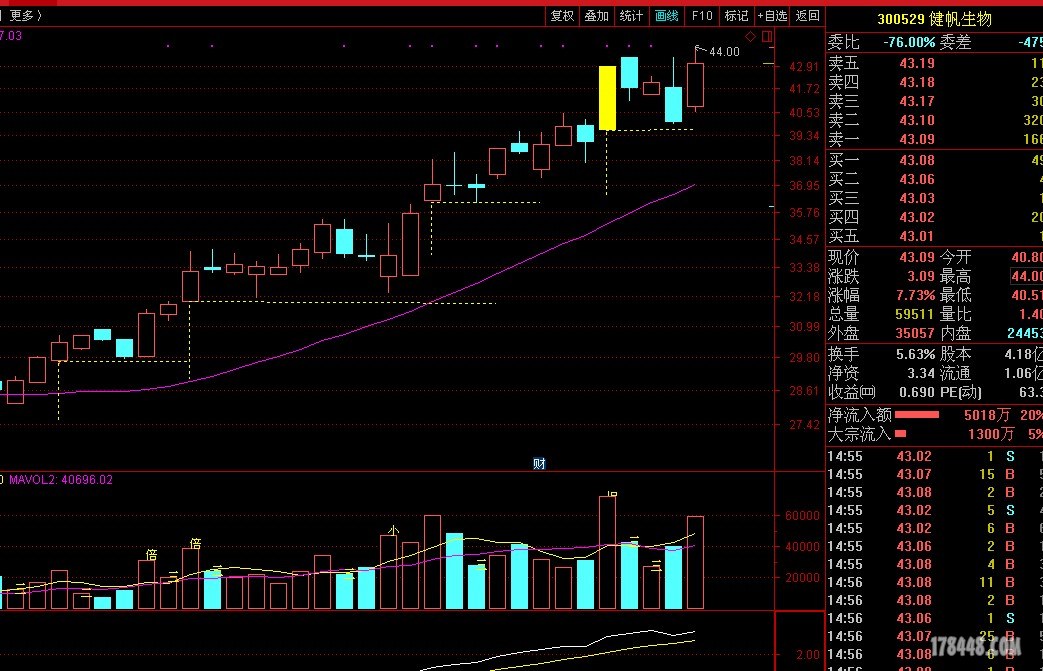Click the split-window icon at chart corner
This screenshot has height=671, width=1043.
(x=767, y=37)
